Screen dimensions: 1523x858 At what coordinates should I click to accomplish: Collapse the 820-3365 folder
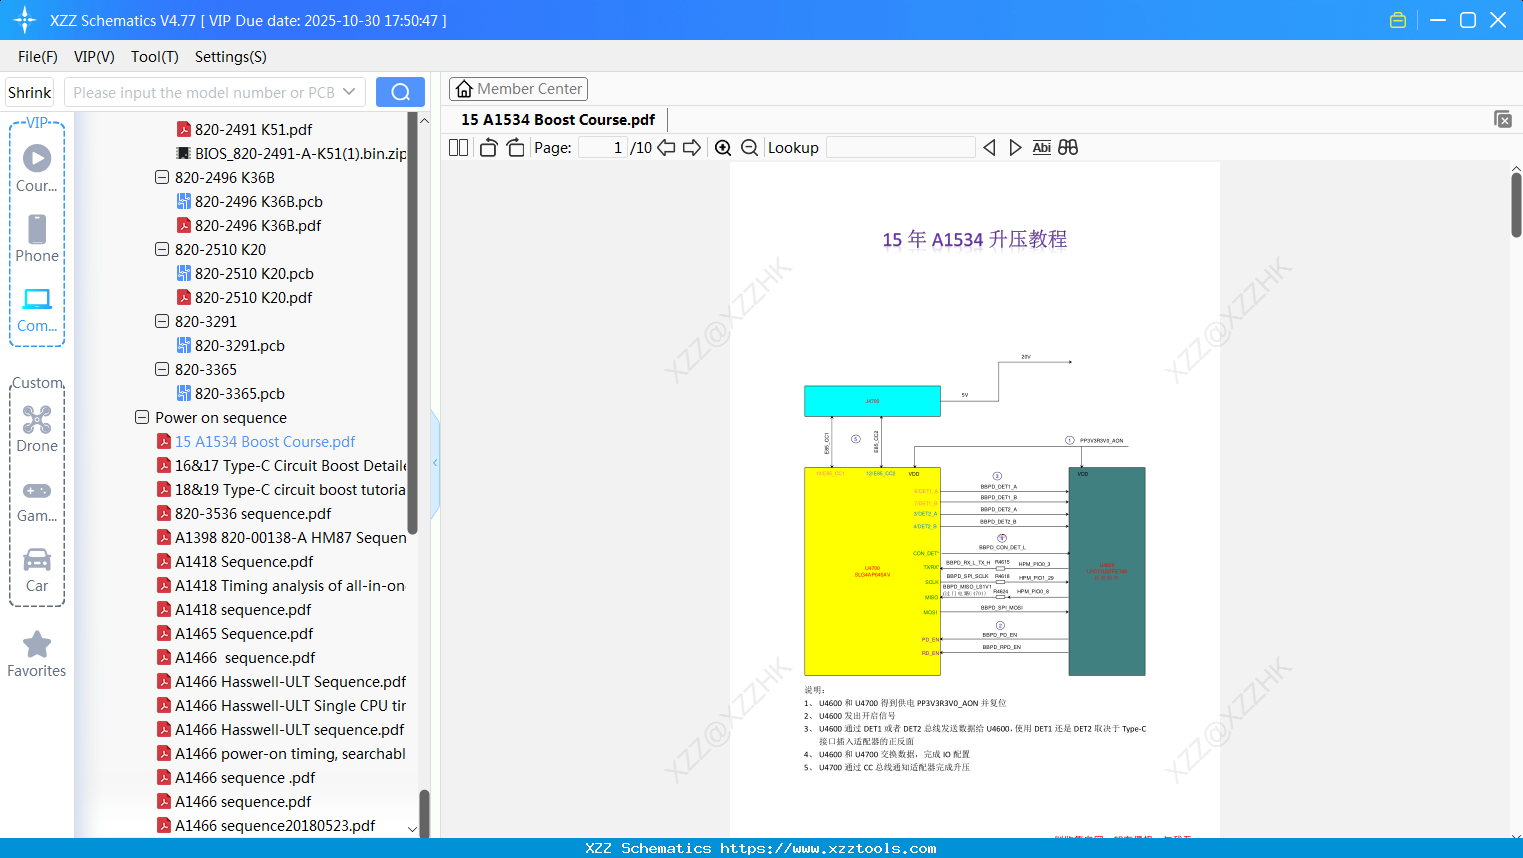162,369
